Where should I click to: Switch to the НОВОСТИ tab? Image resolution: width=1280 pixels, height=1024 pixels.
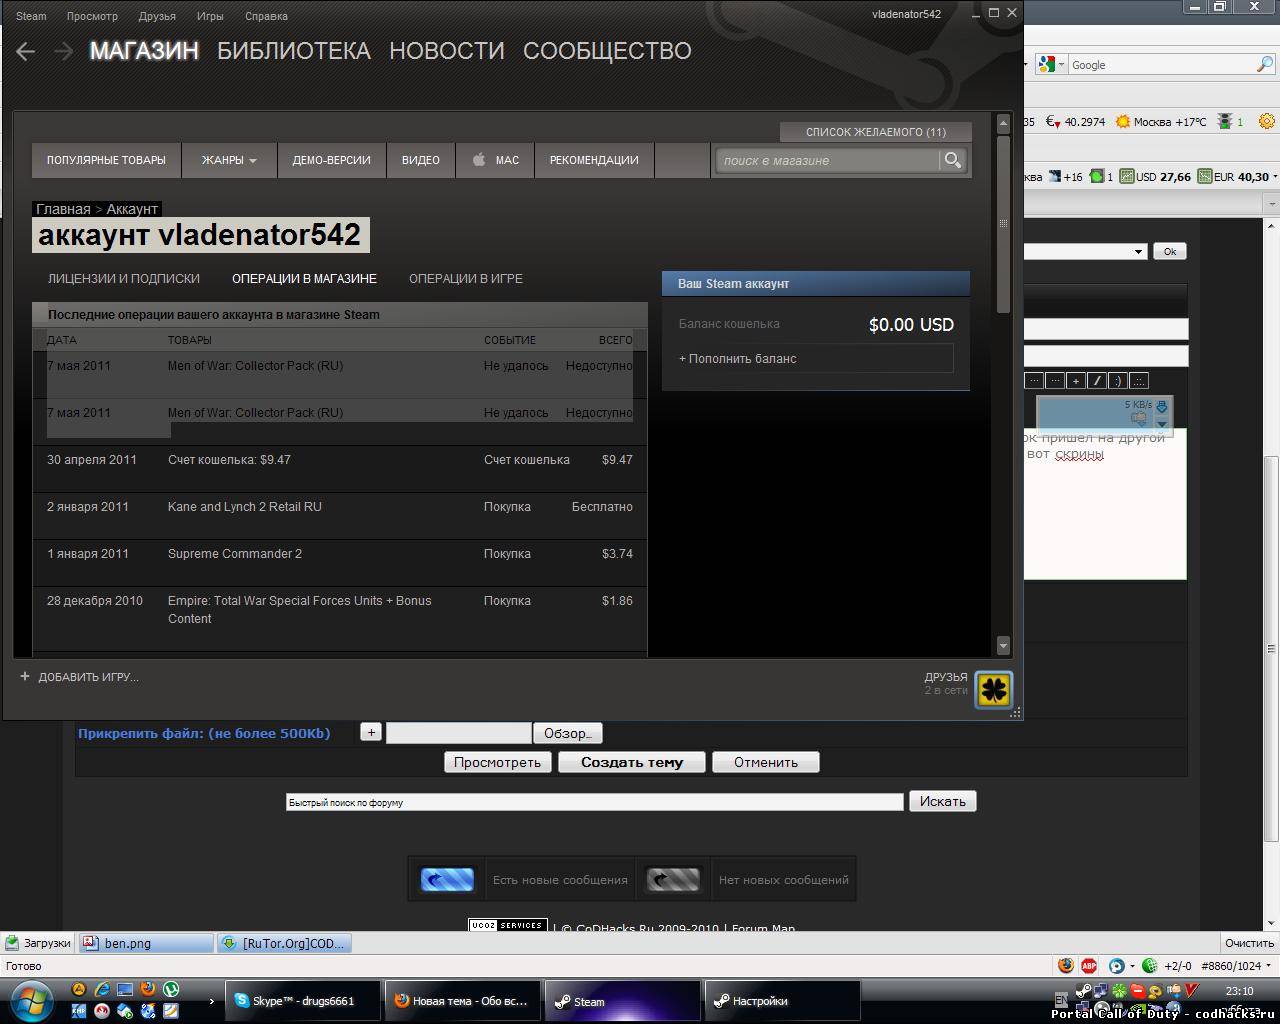[447, 51]
